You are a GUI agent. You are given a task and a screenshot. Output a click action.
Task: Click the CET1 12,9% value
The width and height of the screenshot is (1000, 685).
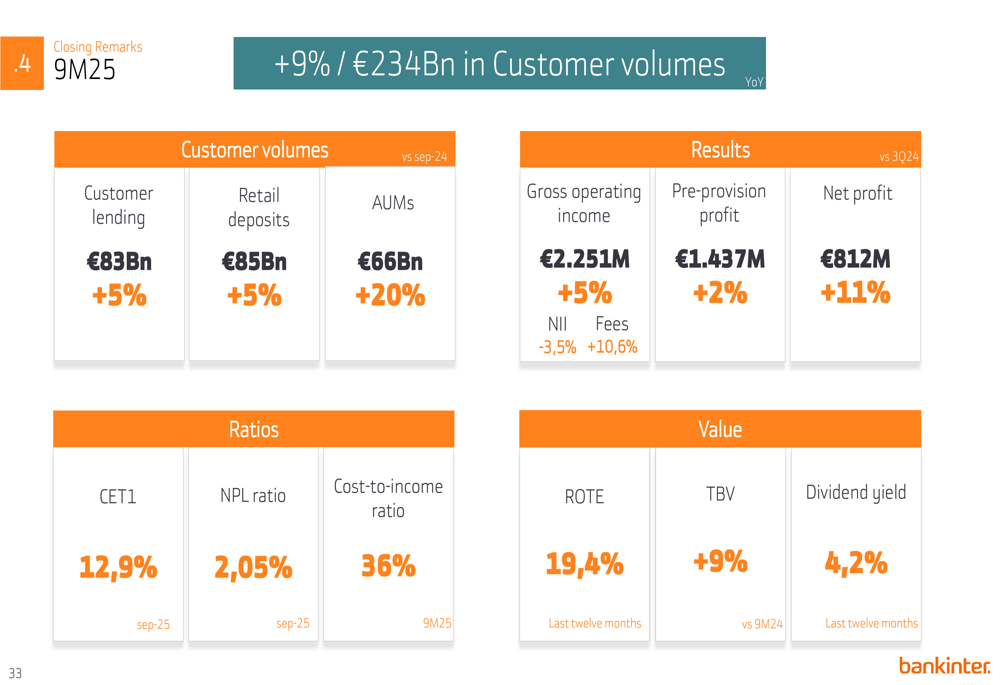[118, 568]
